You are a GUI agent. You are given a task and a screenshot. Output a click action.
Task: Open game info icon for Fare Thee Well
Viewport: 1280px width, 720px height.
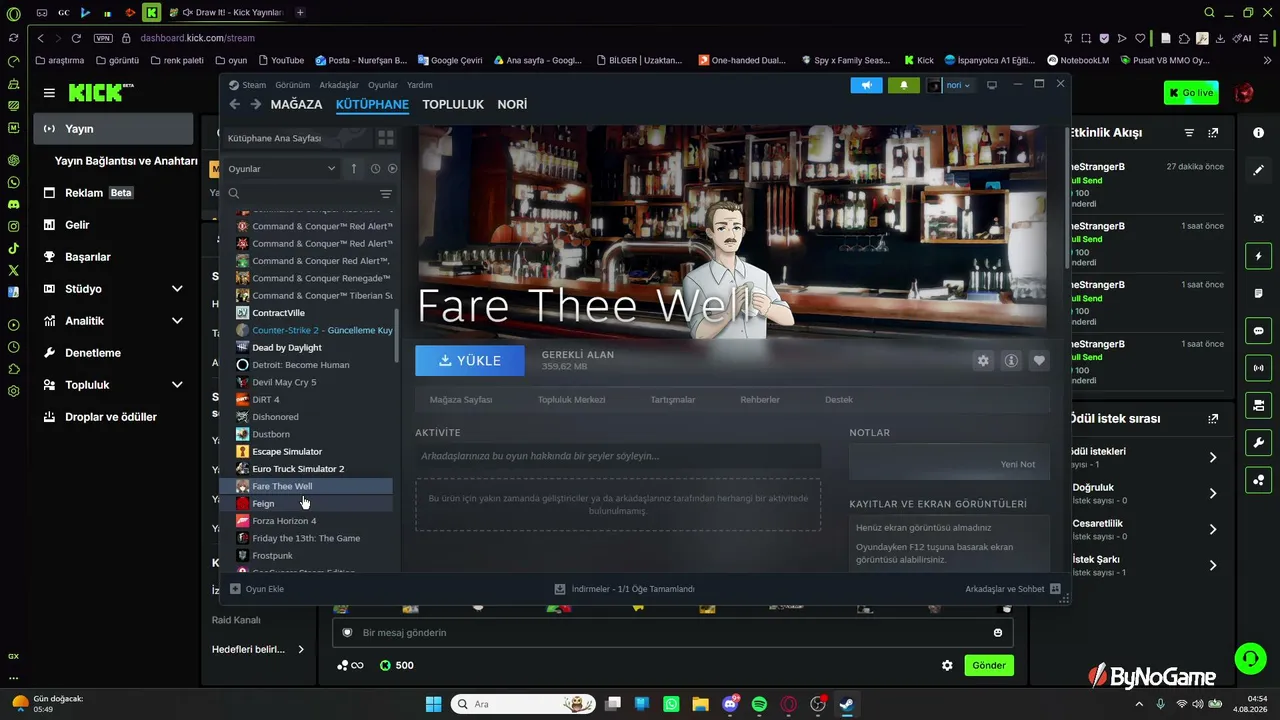(1011, 360)
